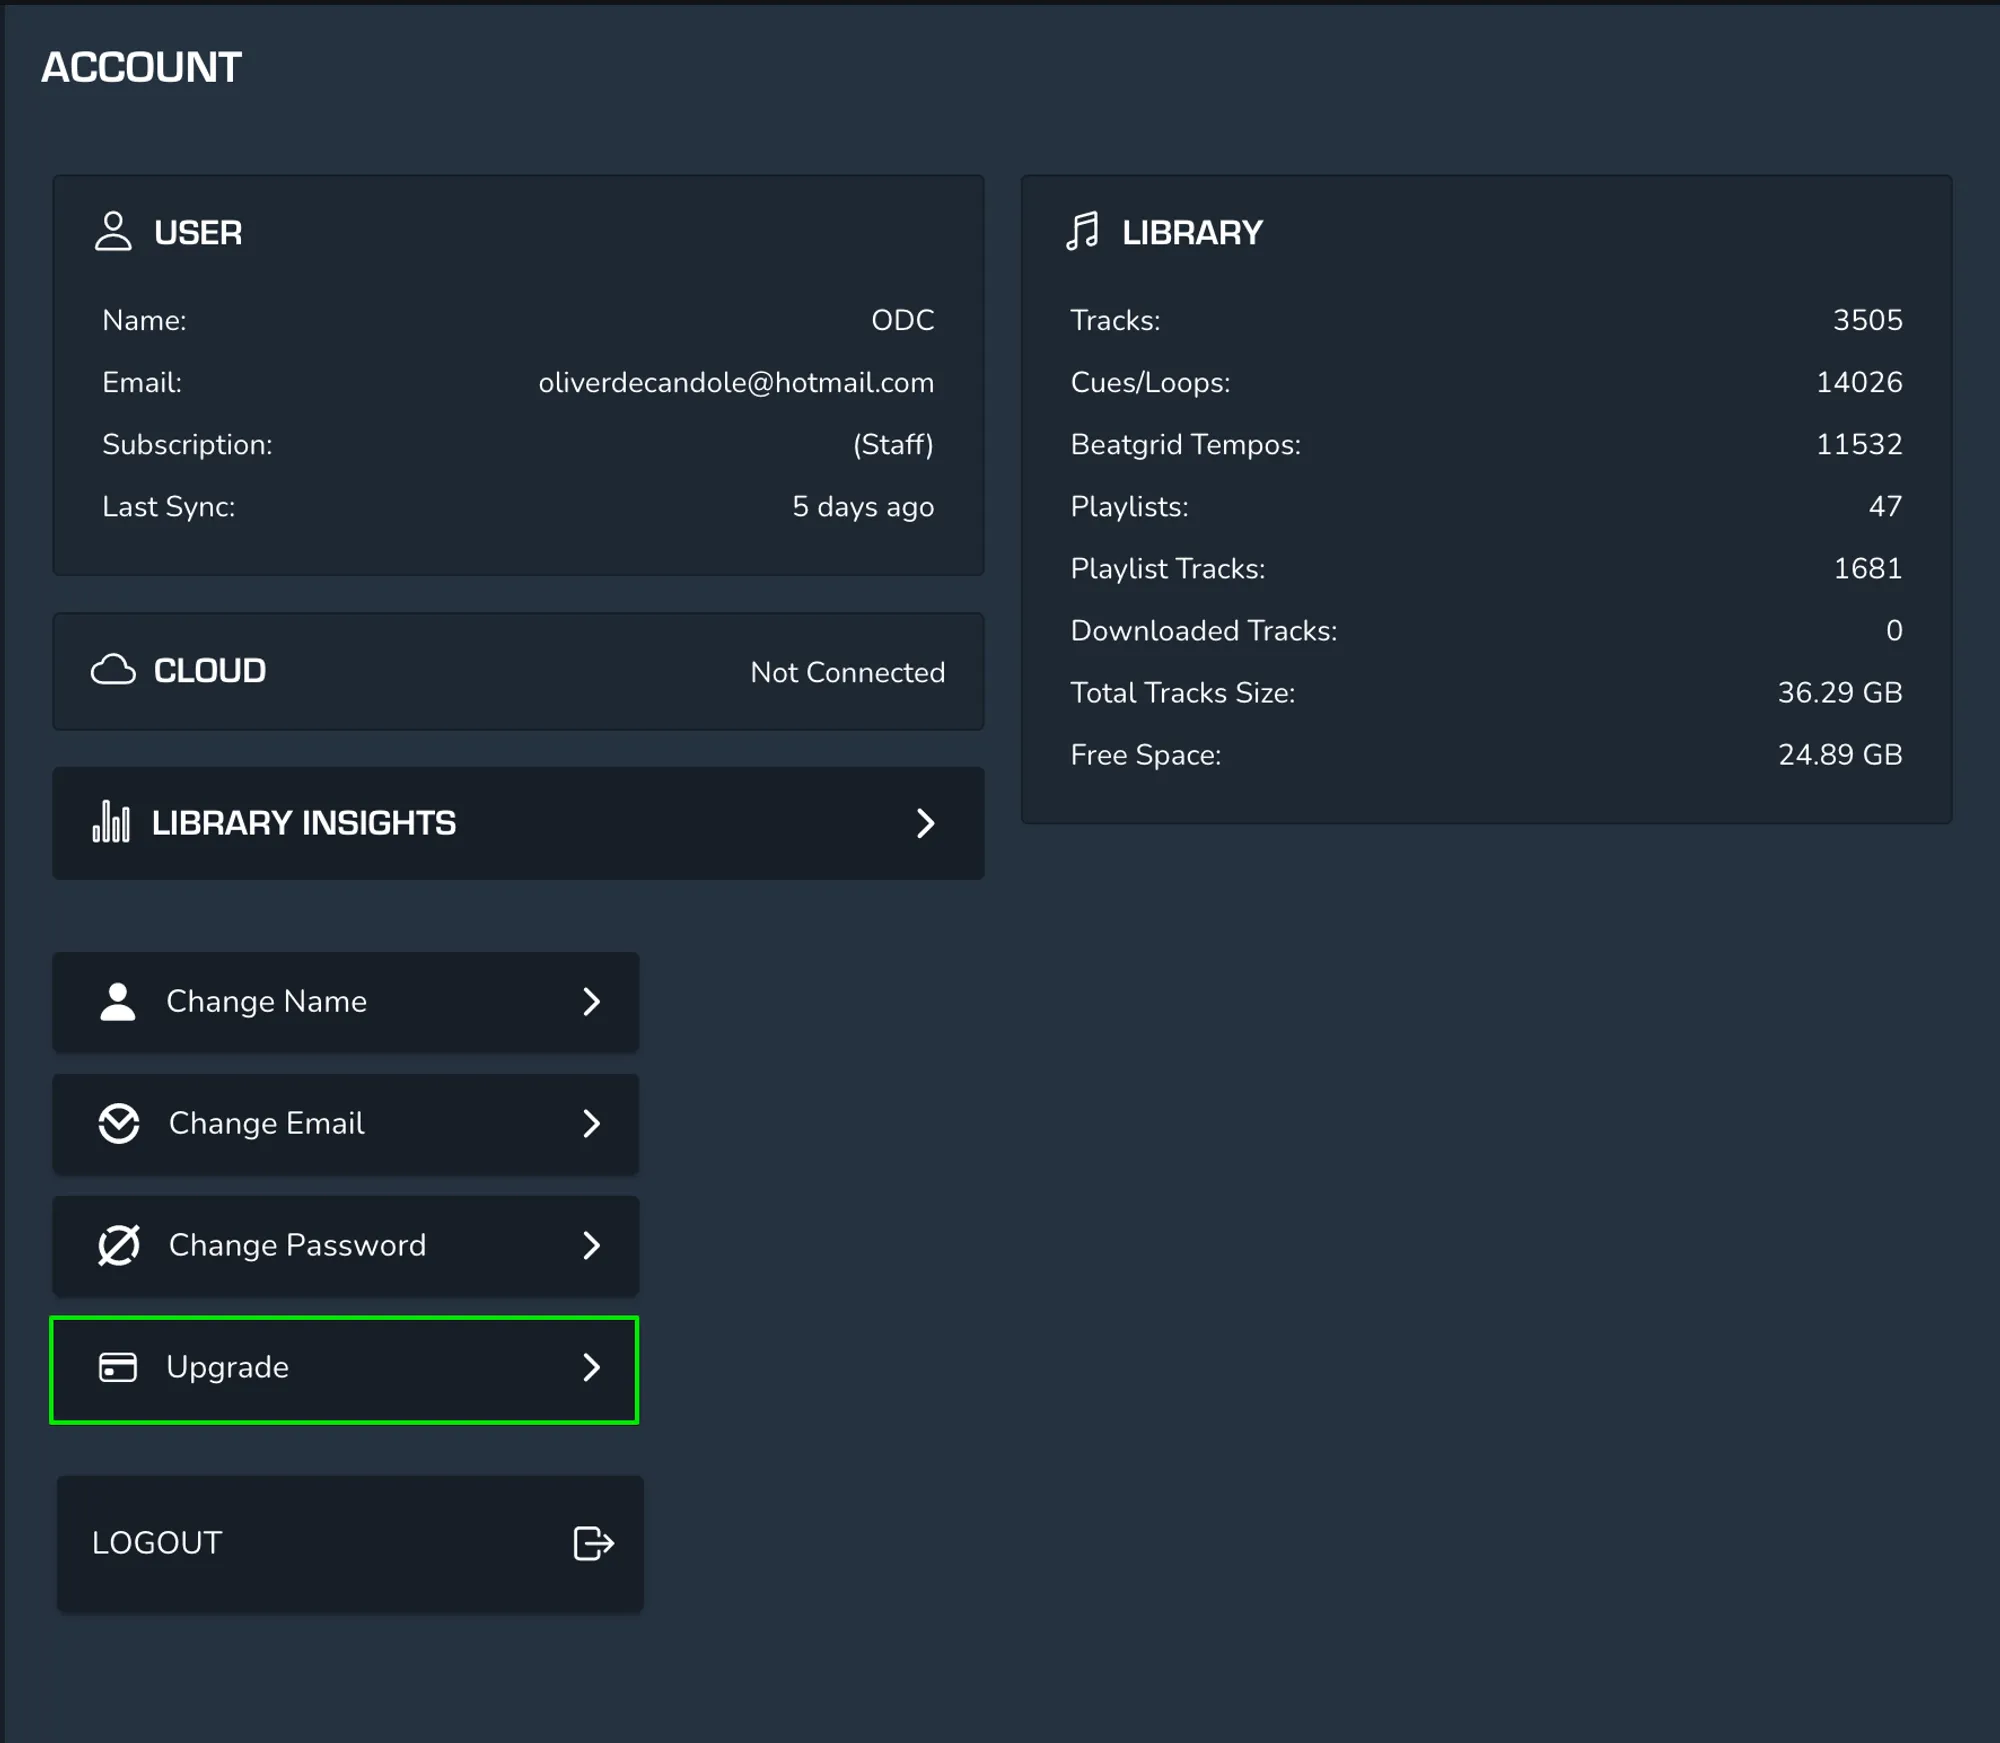Click the credit card icon on Upgrade
The image size is (2000, 1743).
pyautogui.click(x=118, y=1367)
